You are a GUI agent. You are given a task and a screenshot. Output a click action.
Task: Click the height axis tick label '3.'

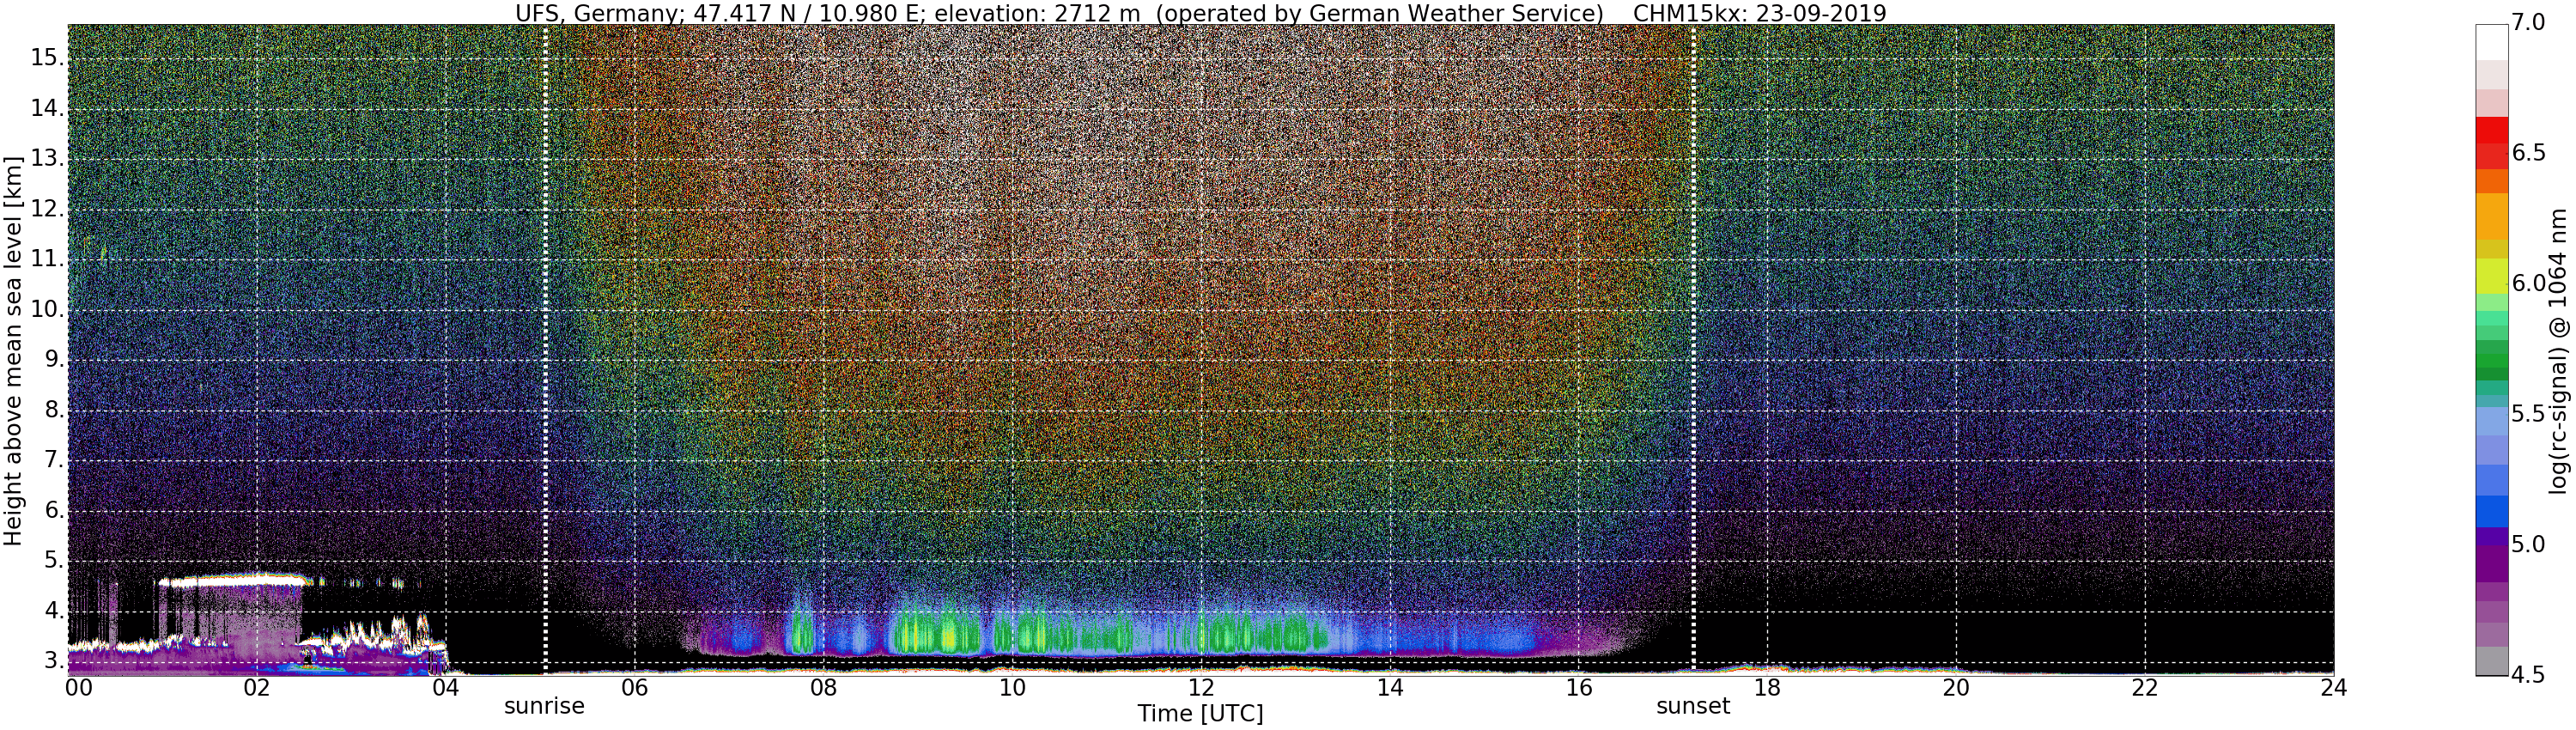53,661
